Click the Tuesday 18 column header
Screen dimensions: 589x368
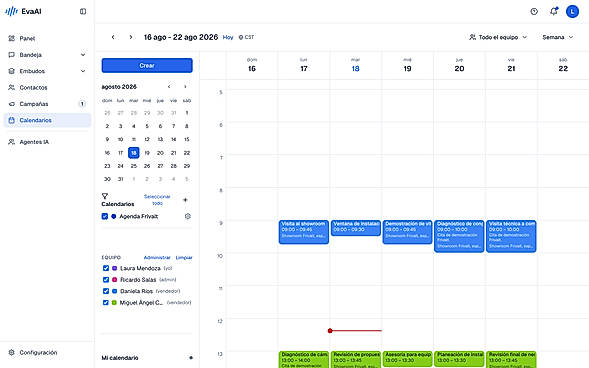[355, 65]
